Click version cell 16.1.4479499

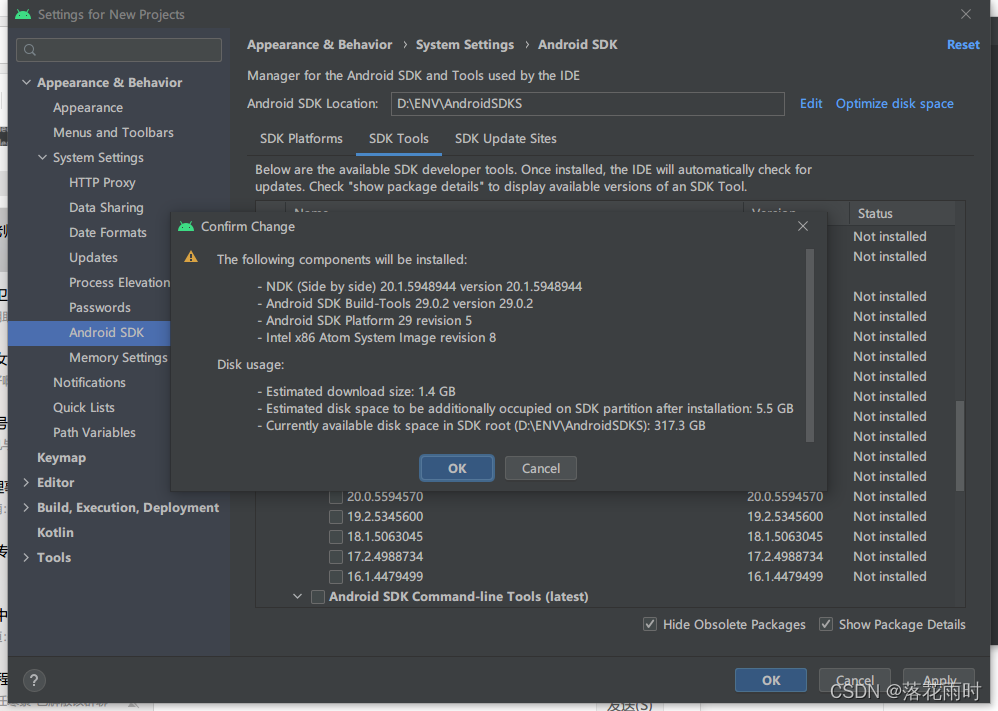pos(785,577)
